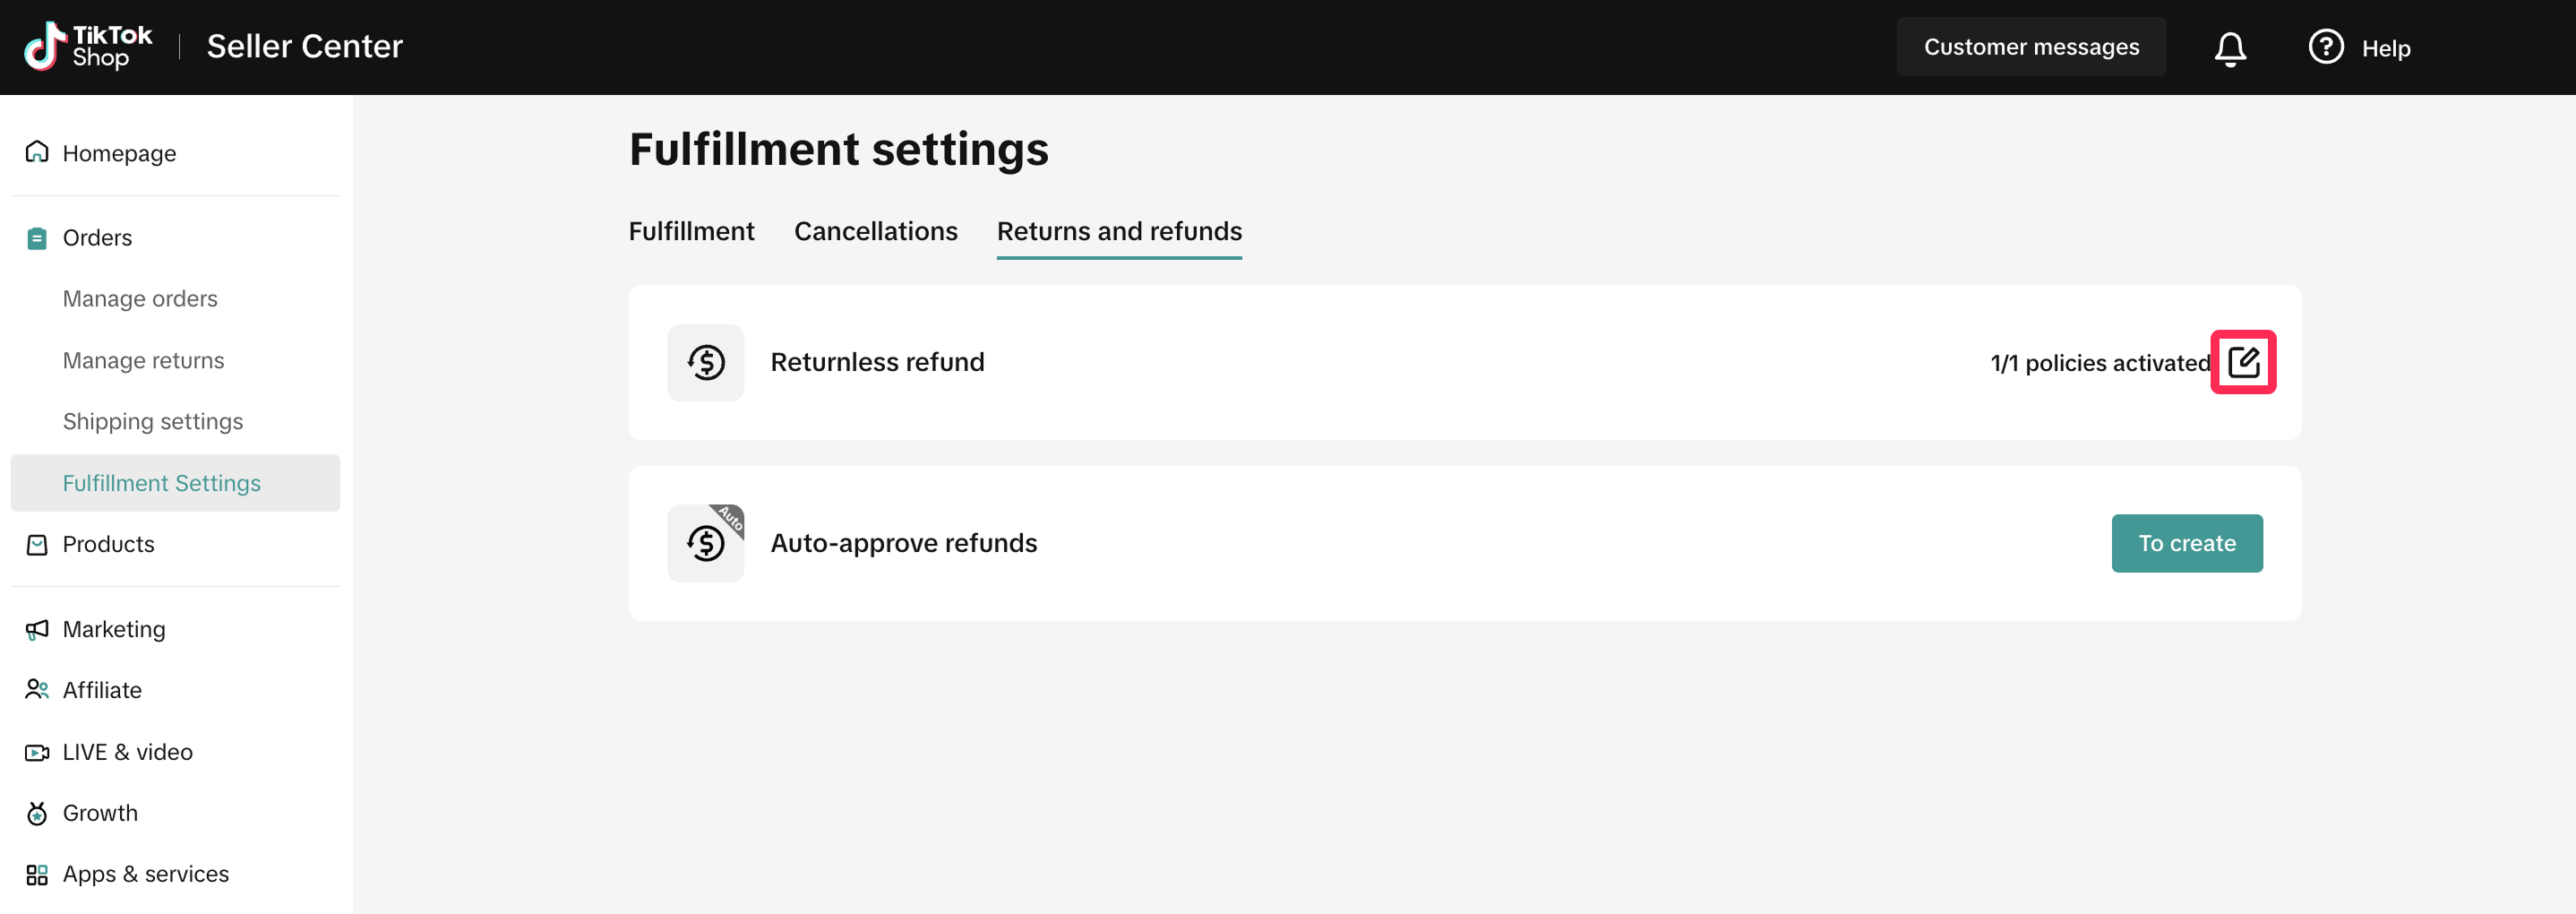Open Manage returns in sidebar
Viewport: 2576px width, 914px height.
(x=143, y=360)
